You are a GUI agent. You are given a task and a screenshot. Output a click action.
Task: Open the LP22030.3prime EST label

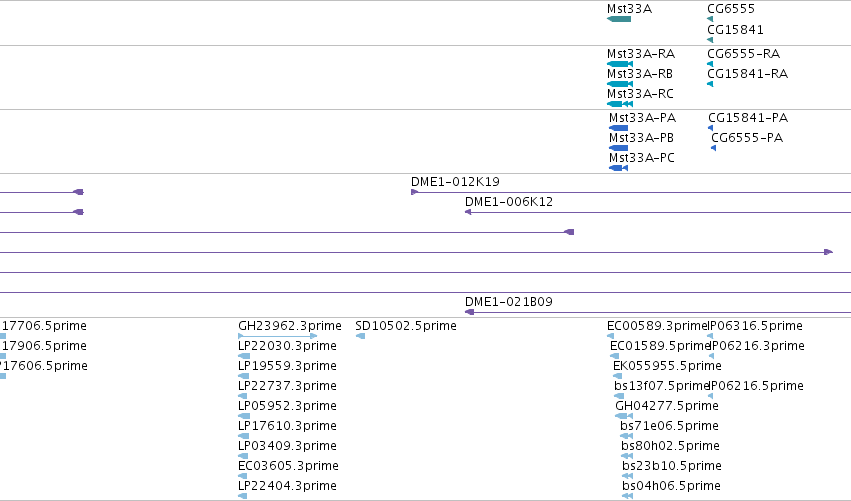287,346
